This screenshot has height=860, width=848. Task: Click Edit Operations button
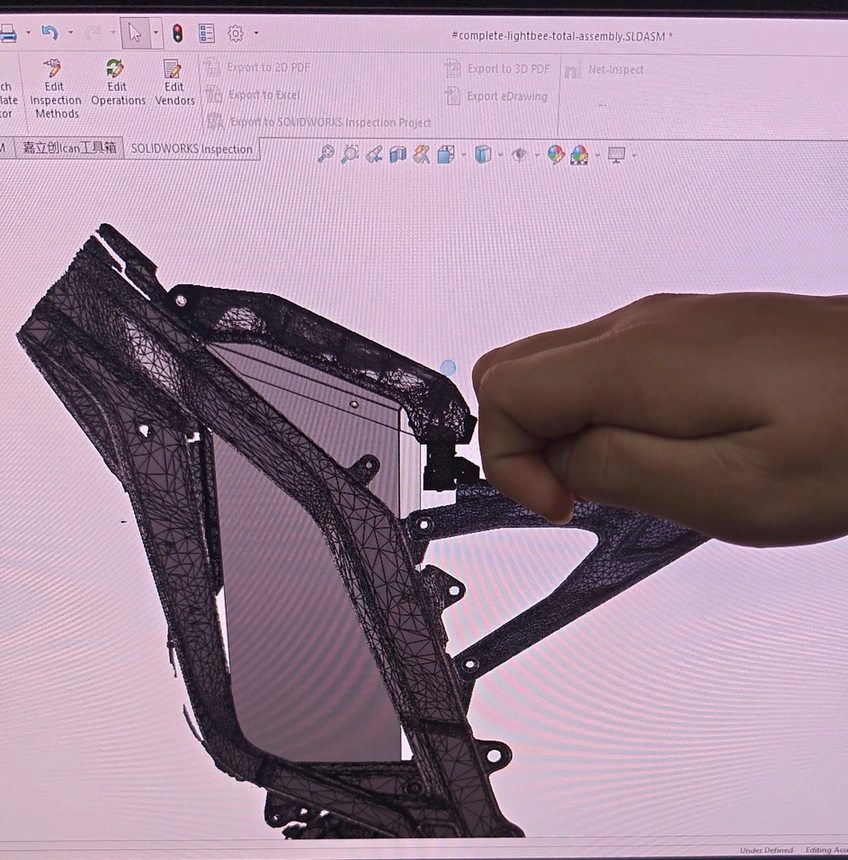pyautogui.click(x=118, y=83)
